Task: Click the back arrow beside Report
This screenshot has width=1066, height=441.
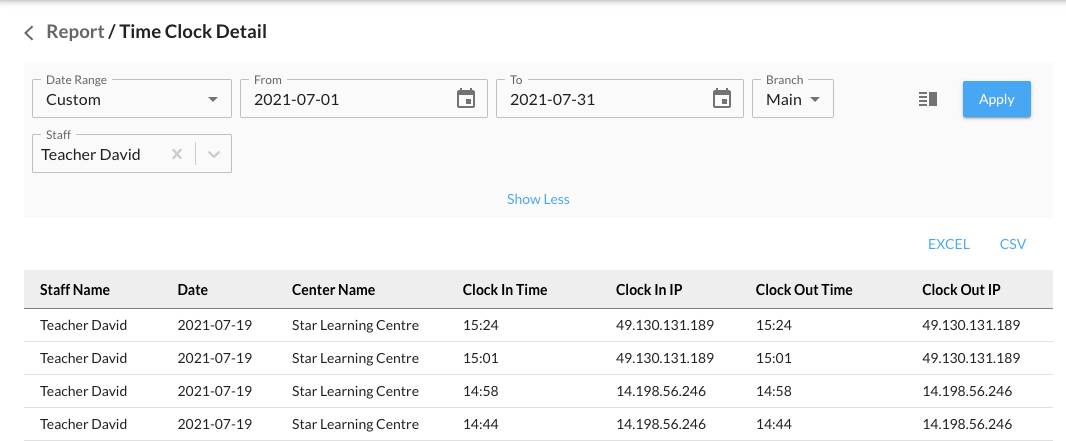Action: (30, 33)
